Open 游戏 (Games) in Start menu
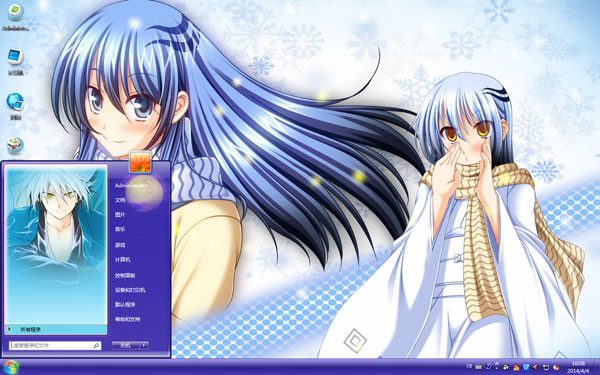Image resolution: width=600 pixels, height=375 pixels. point(120,245)
